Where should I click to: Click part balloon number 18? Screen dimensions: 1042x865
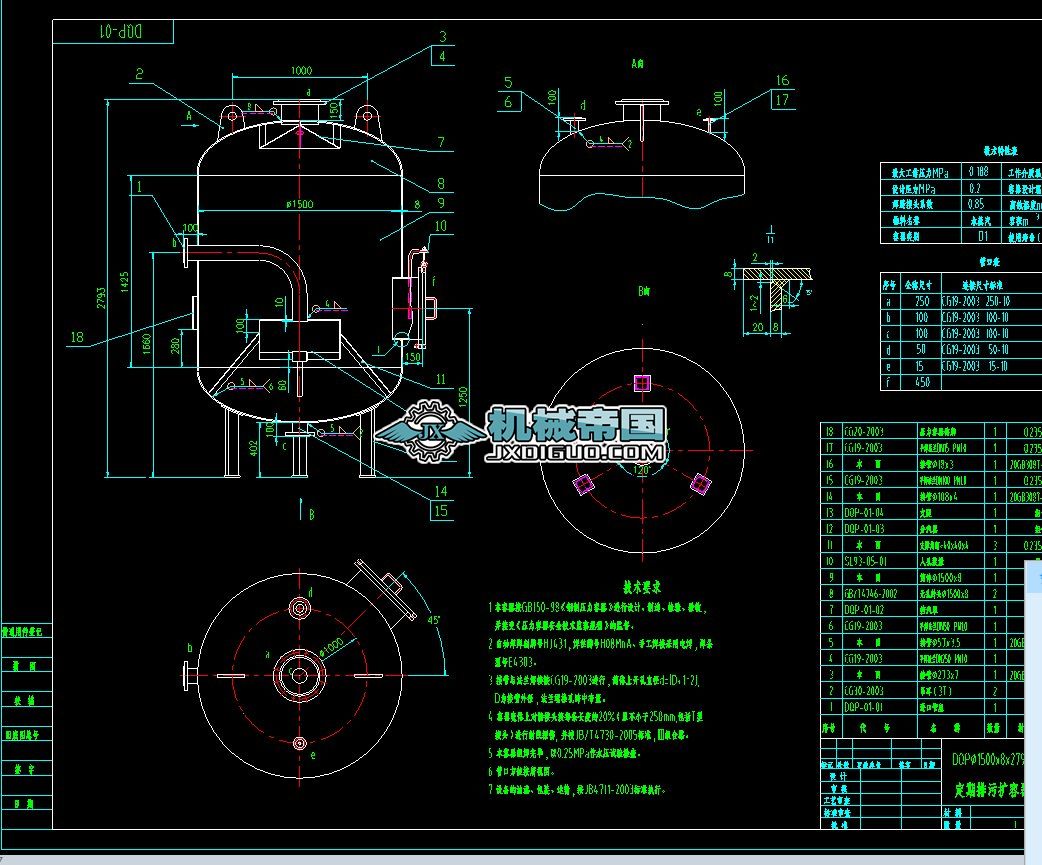[77, 336]
